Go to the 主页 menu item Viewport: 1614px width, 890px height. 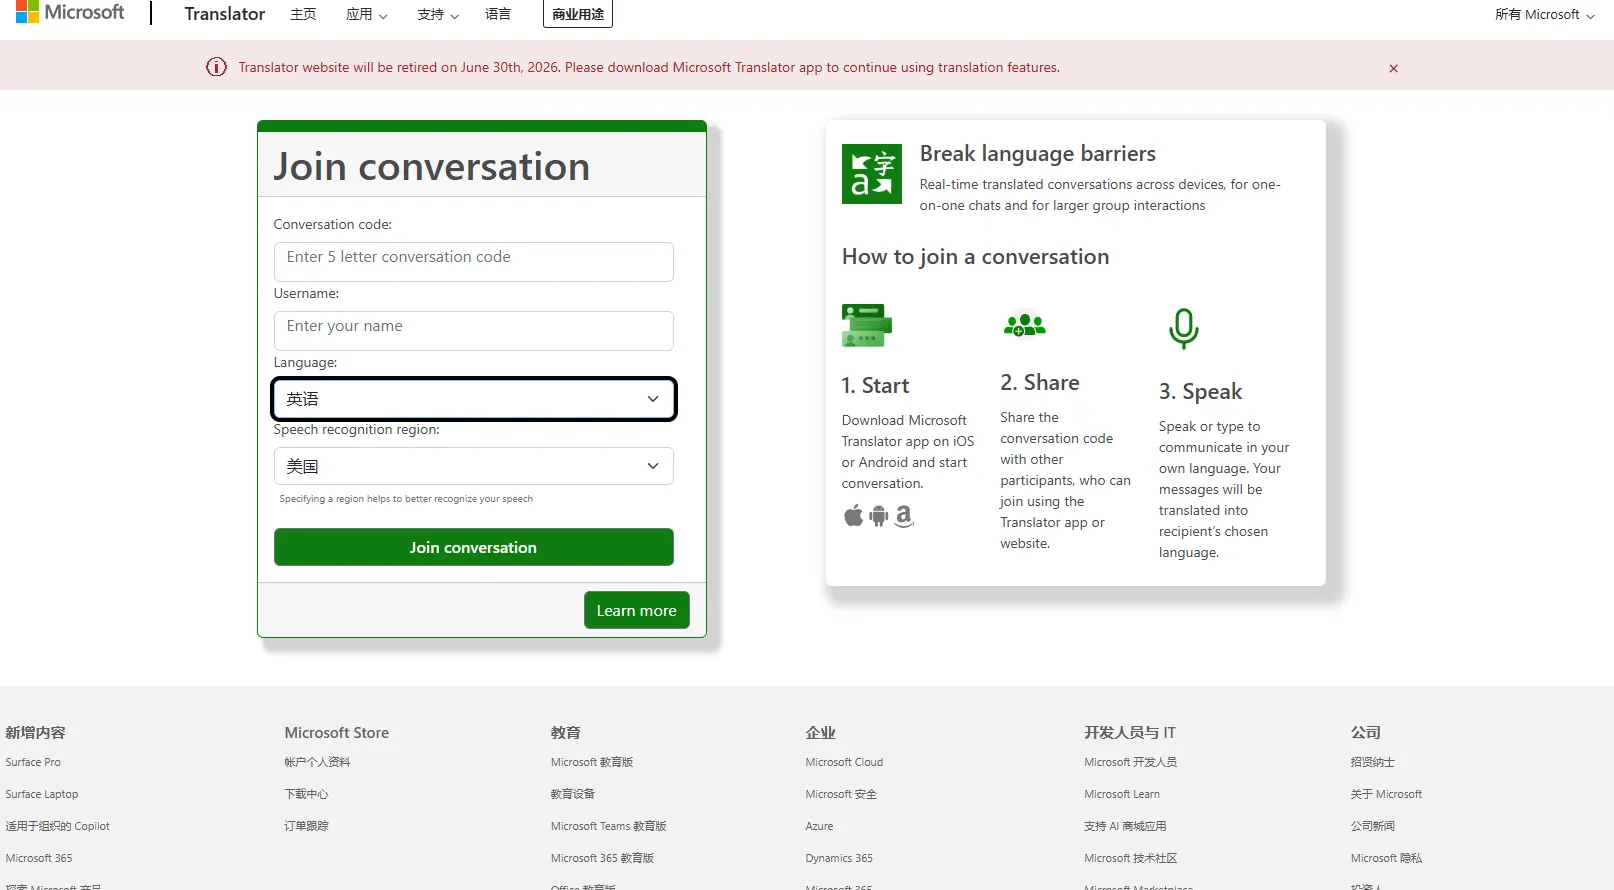tap(303, 14)
